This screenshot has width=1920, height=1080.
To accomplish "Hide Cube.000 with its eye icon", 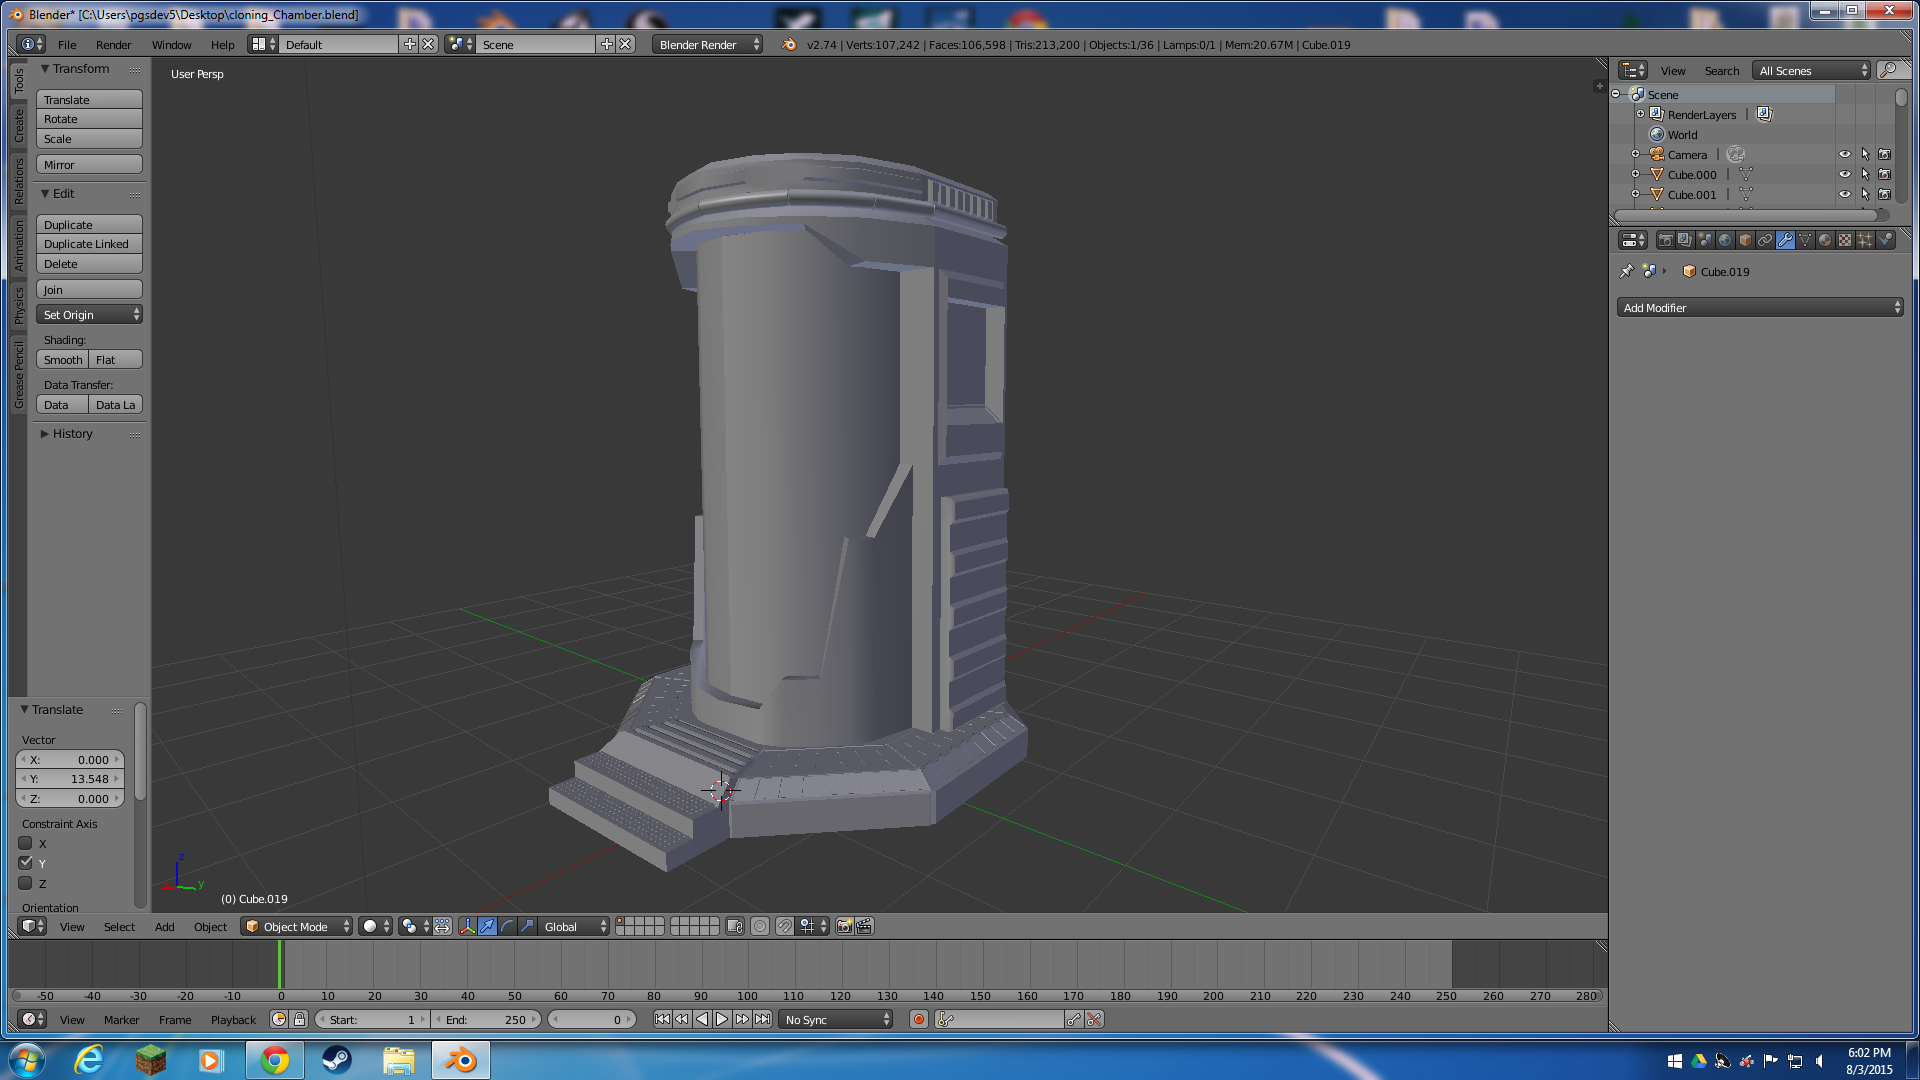I will [x=1845, y=175].
